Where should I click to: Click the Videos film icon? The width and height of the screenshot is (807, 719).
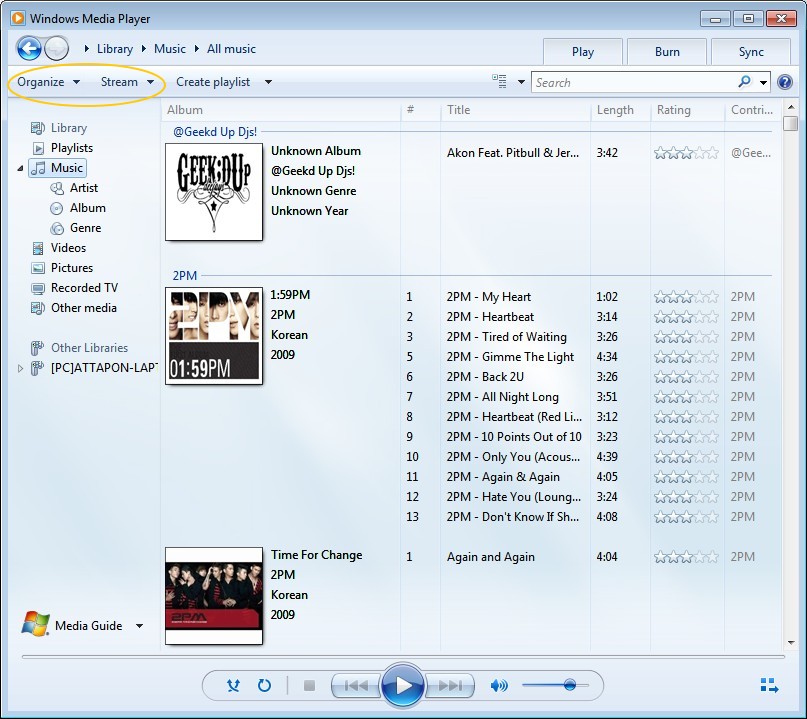pos(38,248)
